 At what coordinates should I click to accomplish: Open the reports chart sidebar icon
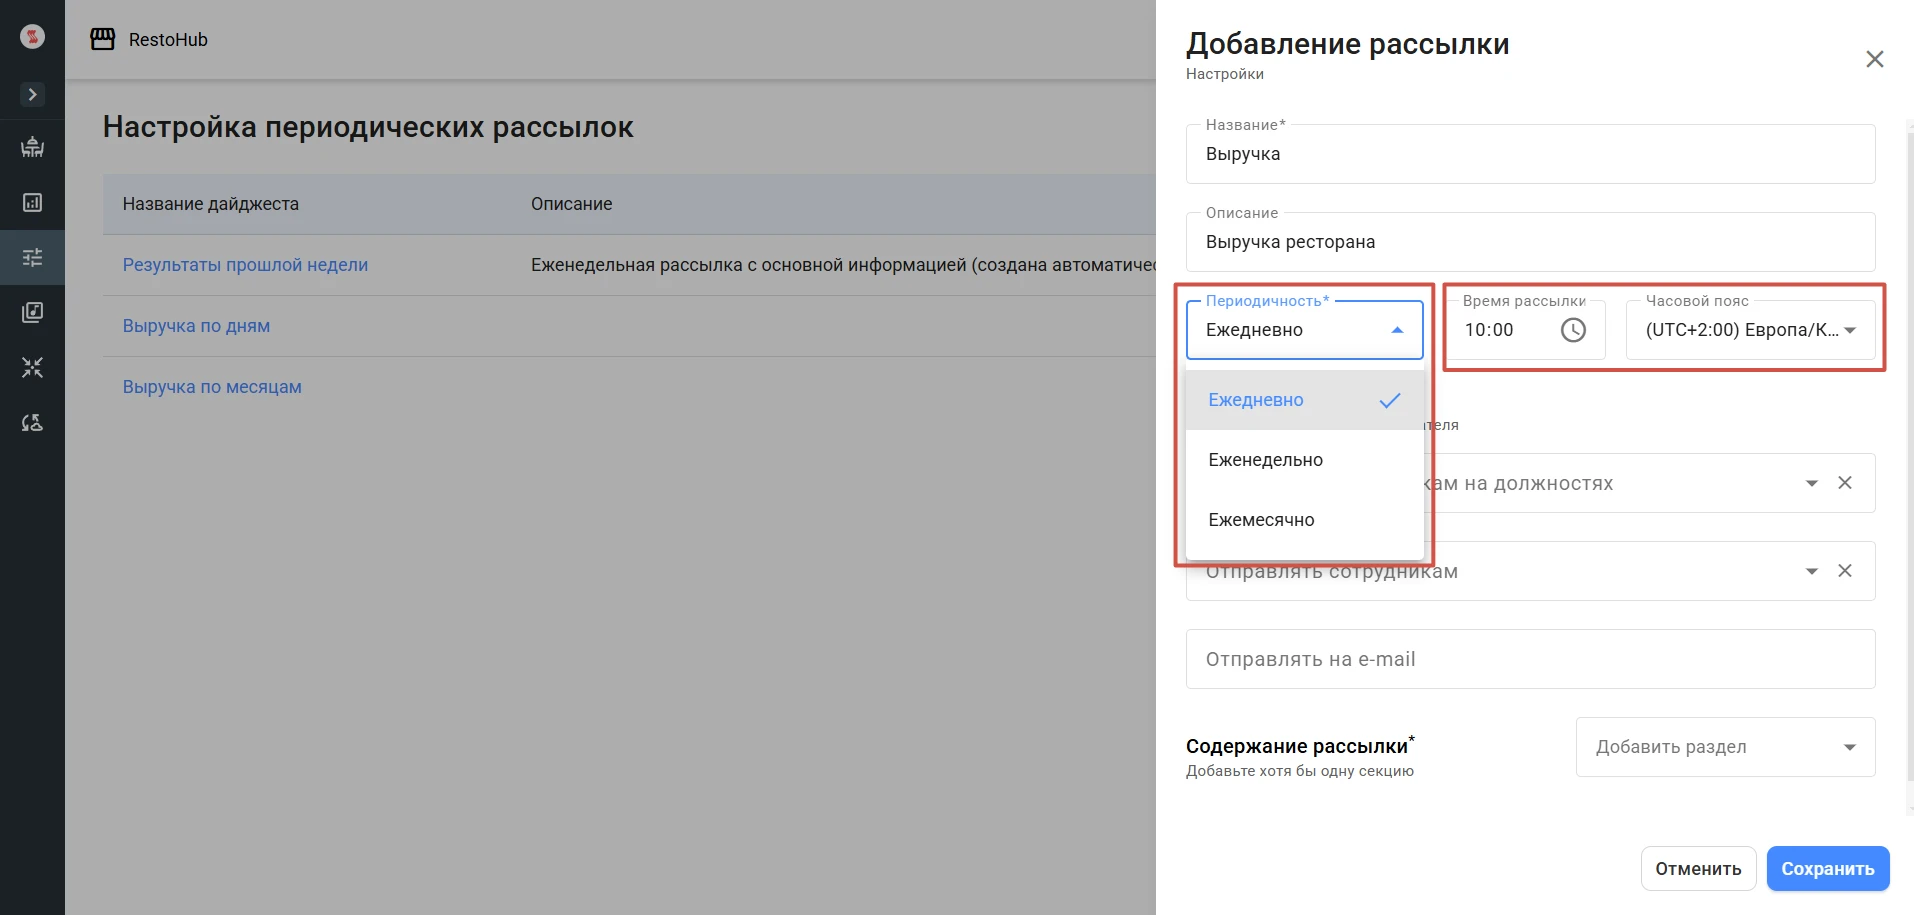32,203
